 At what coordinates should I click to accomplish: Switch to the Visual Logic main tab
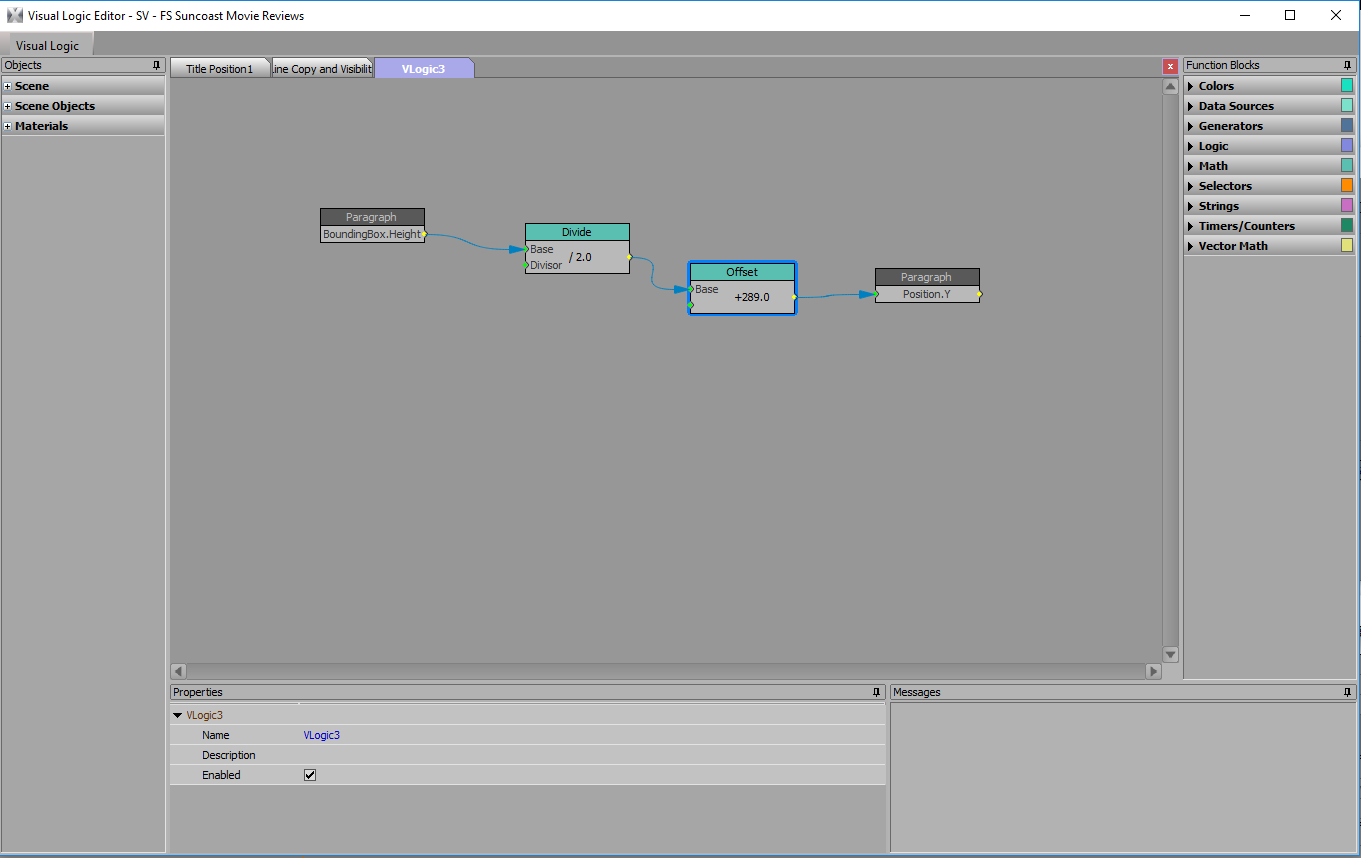point(47,46)
